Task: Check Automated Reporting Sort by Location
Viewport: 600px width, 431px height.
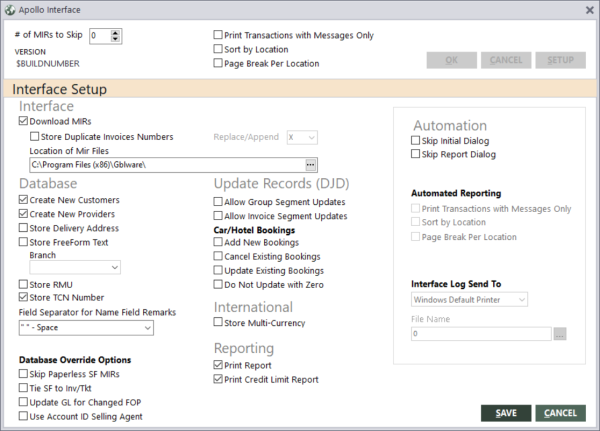Action: pyautogui.click(x=415, y=222)
